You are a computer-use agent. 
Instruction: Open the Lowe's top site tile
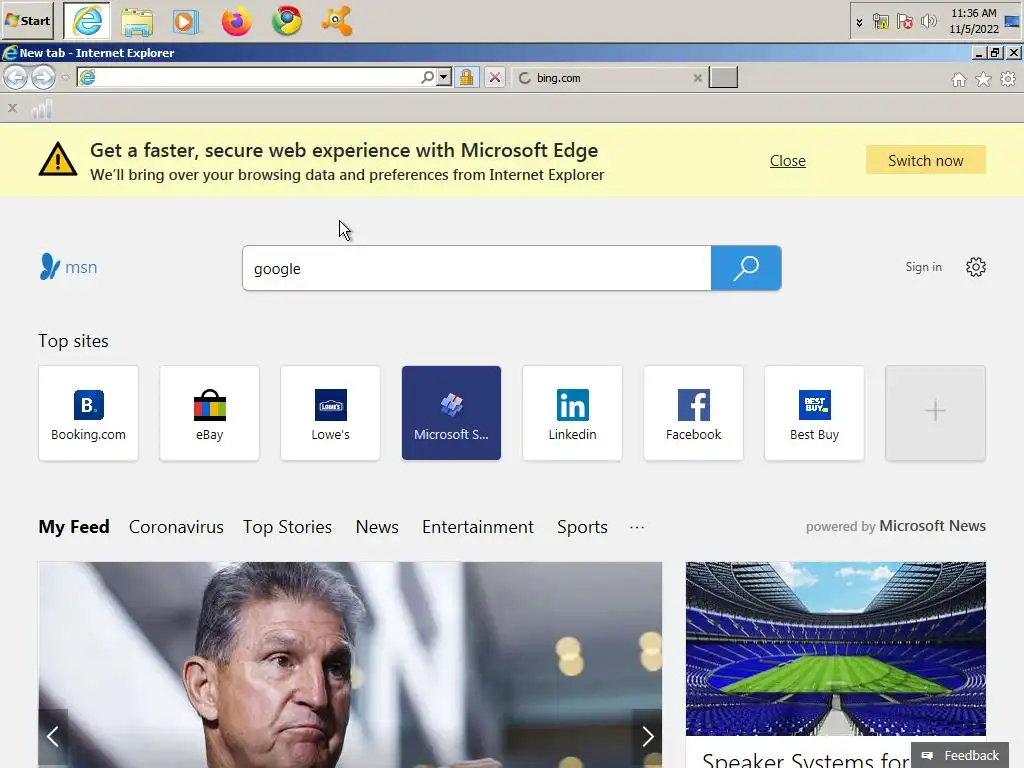[x=330, y=413]
